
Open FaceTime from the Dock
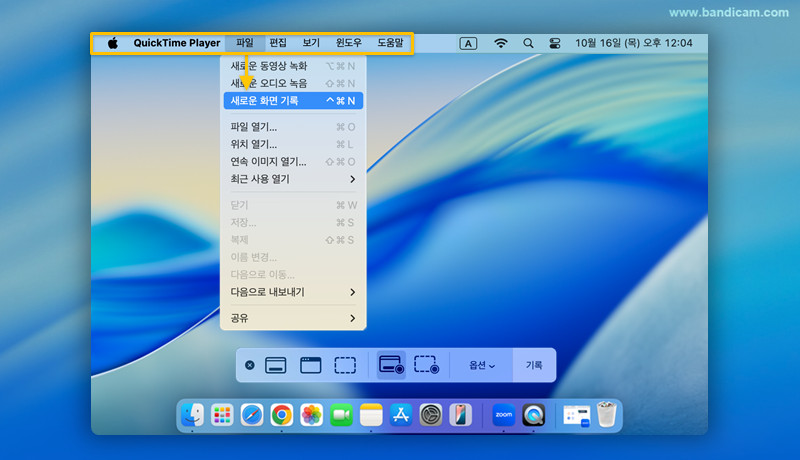[341, 415]
